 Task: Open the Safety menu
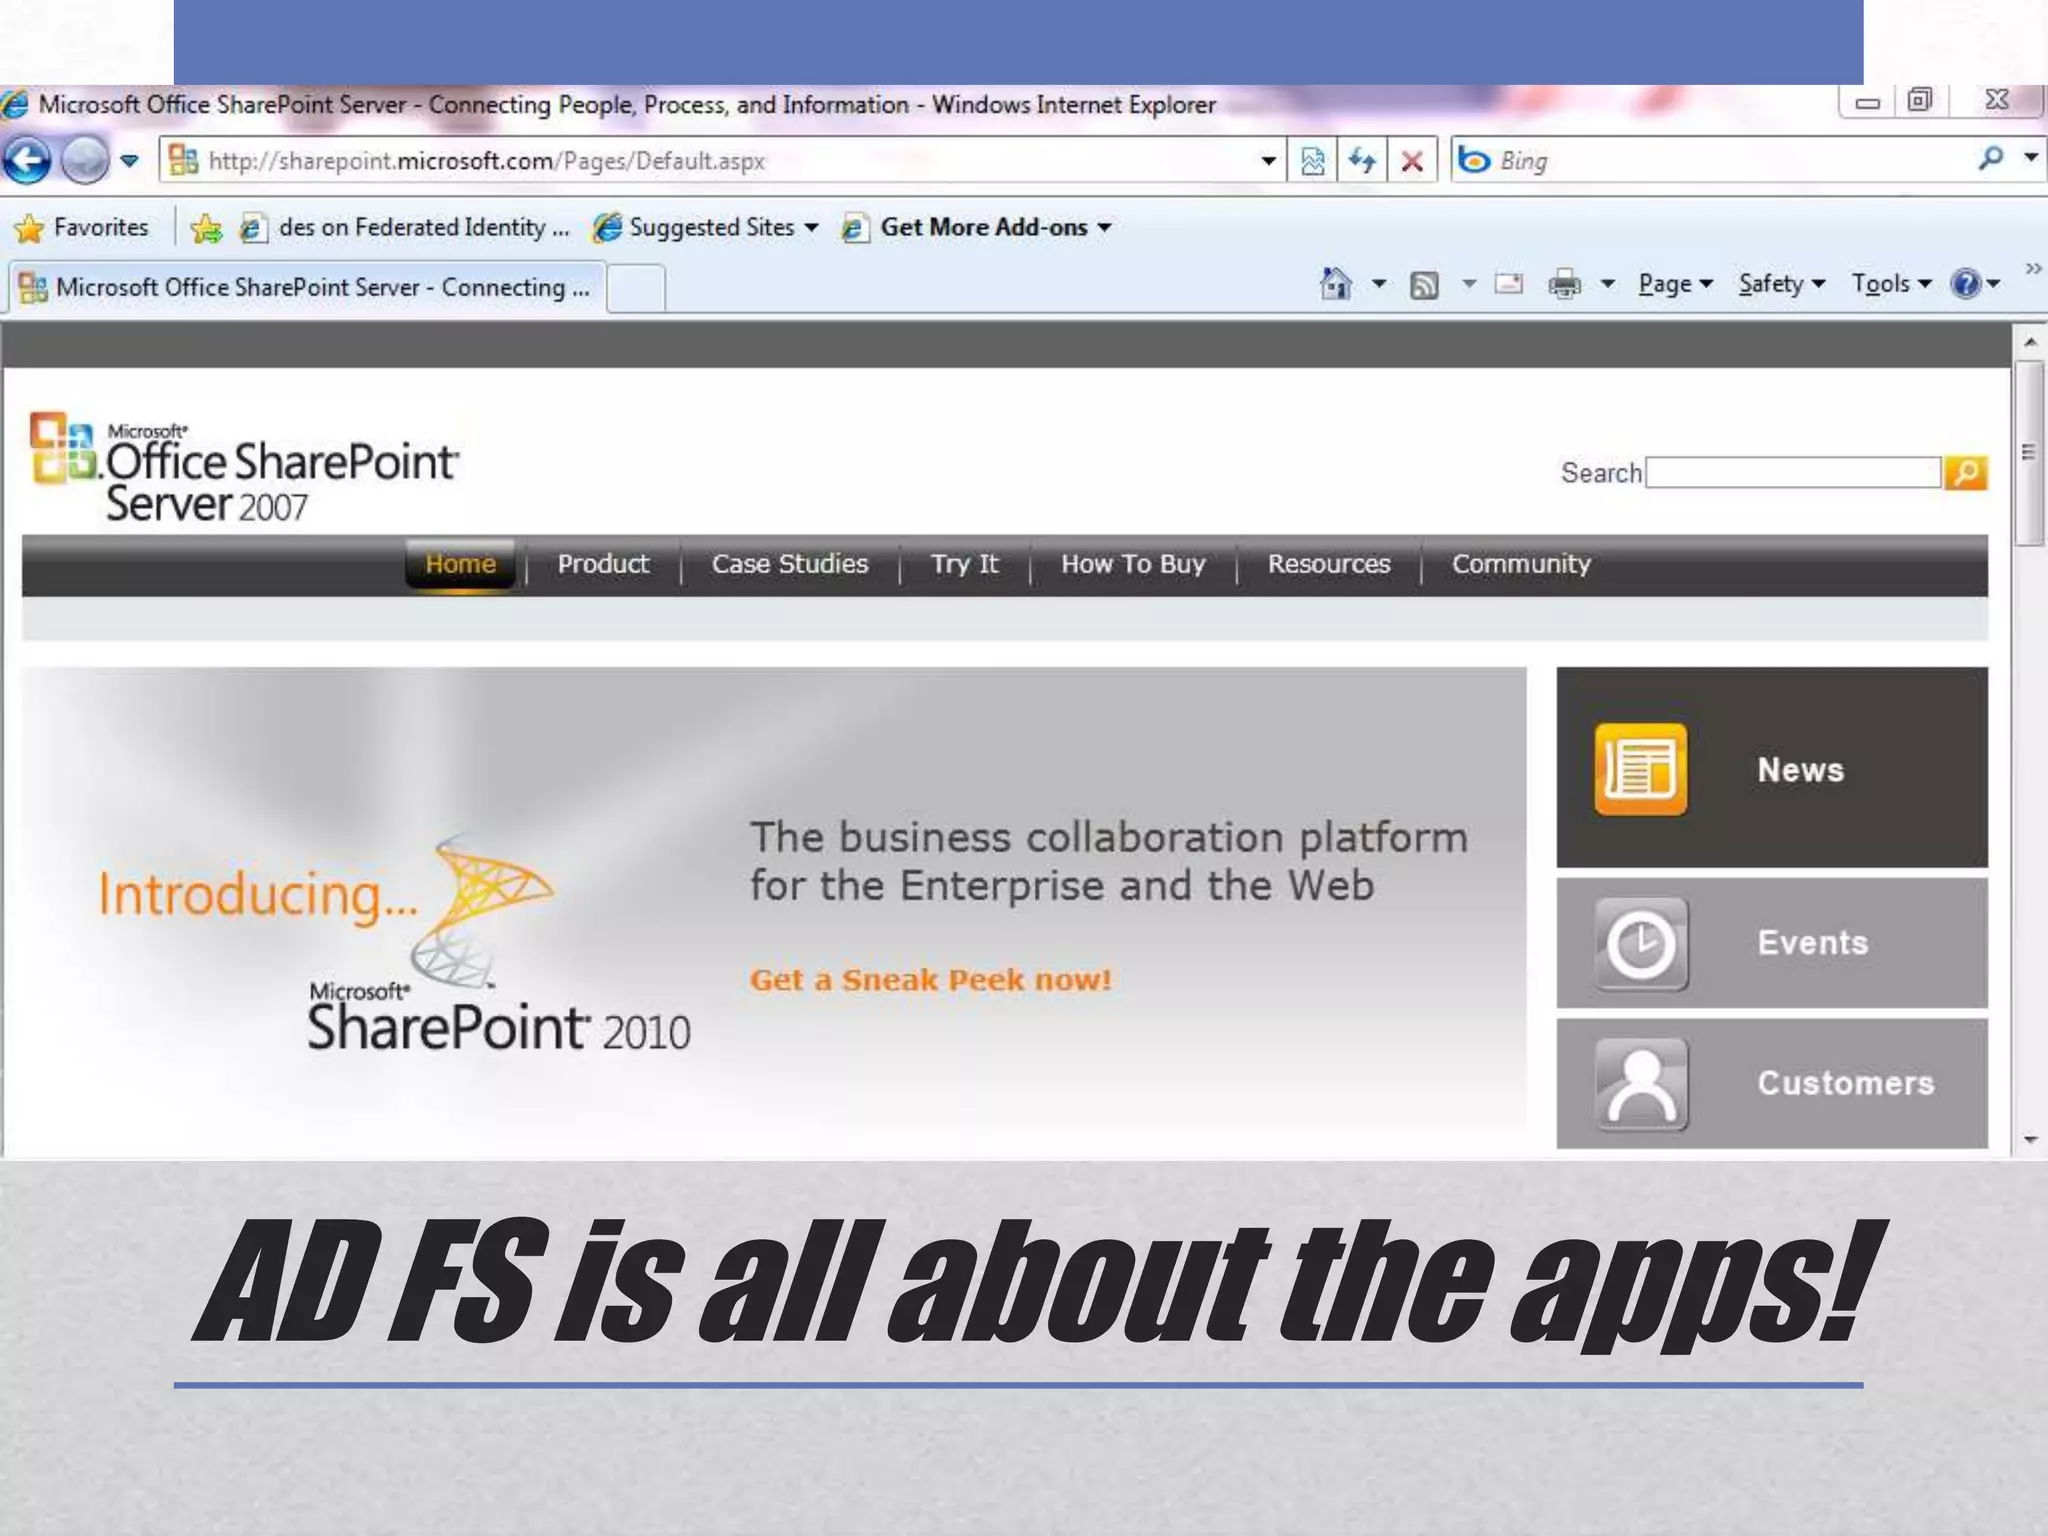[x=1782, y=285]
